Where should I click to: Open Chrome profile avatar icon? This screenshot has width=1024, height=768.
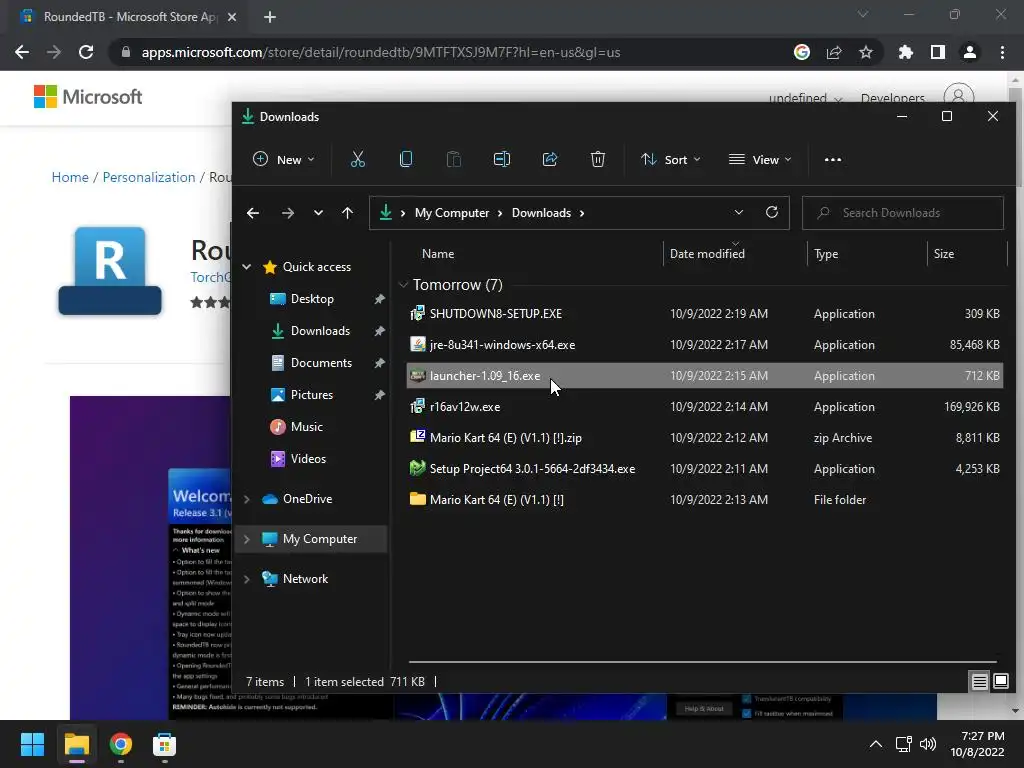pos(970,52)
